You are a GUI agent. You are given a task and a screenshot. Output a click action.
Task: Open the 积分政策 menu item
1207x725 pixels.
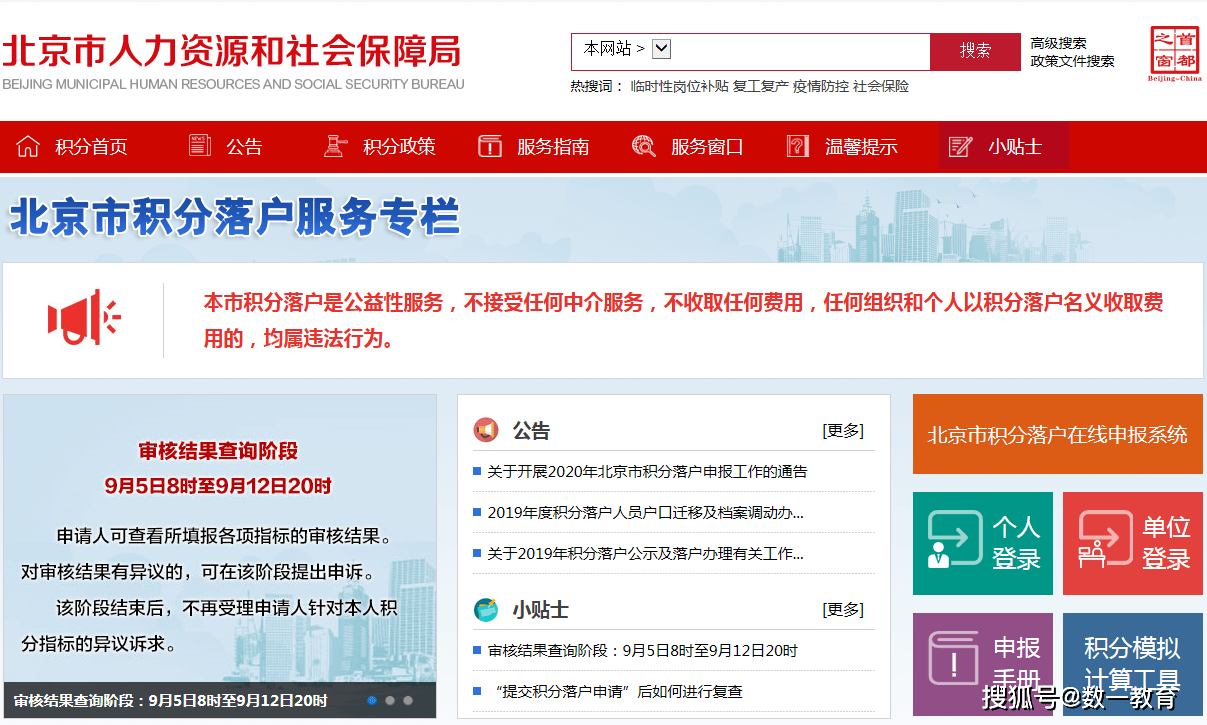(x=399, y=147)
